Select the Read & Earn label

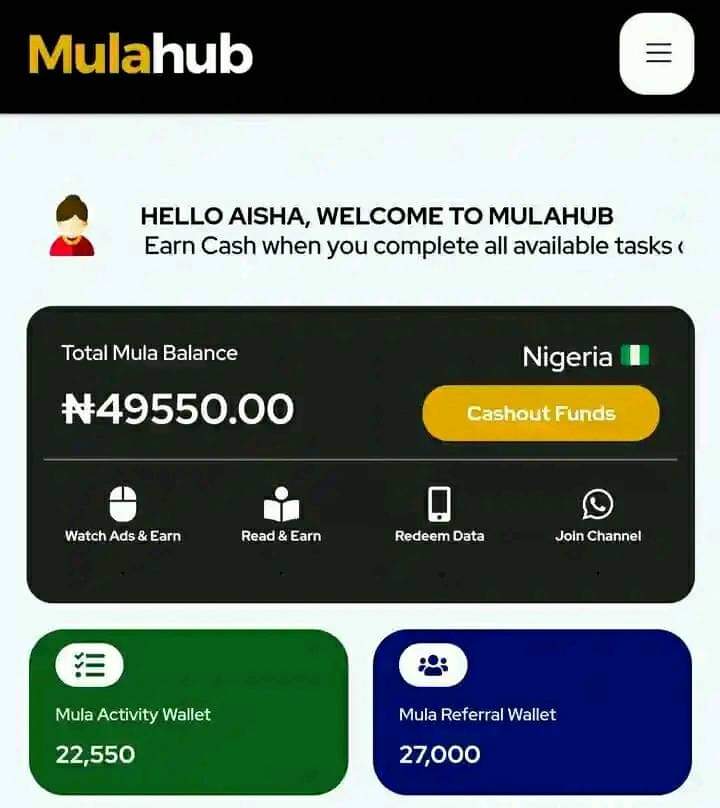point(281,536)
